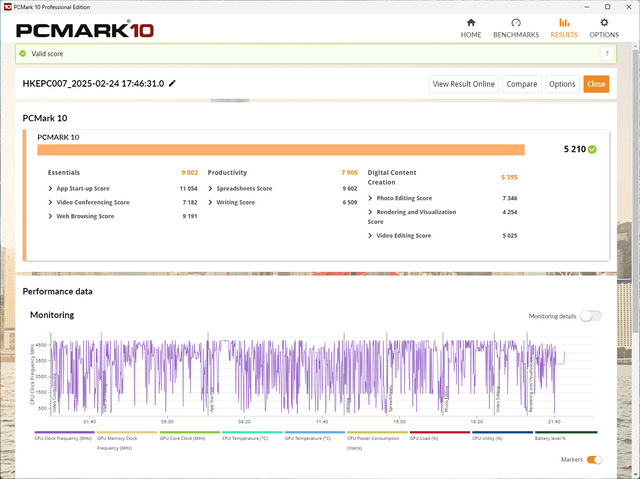Screen dimensions: 640x479
Task: Expand Writing Score details
Action: click(210, 202)
